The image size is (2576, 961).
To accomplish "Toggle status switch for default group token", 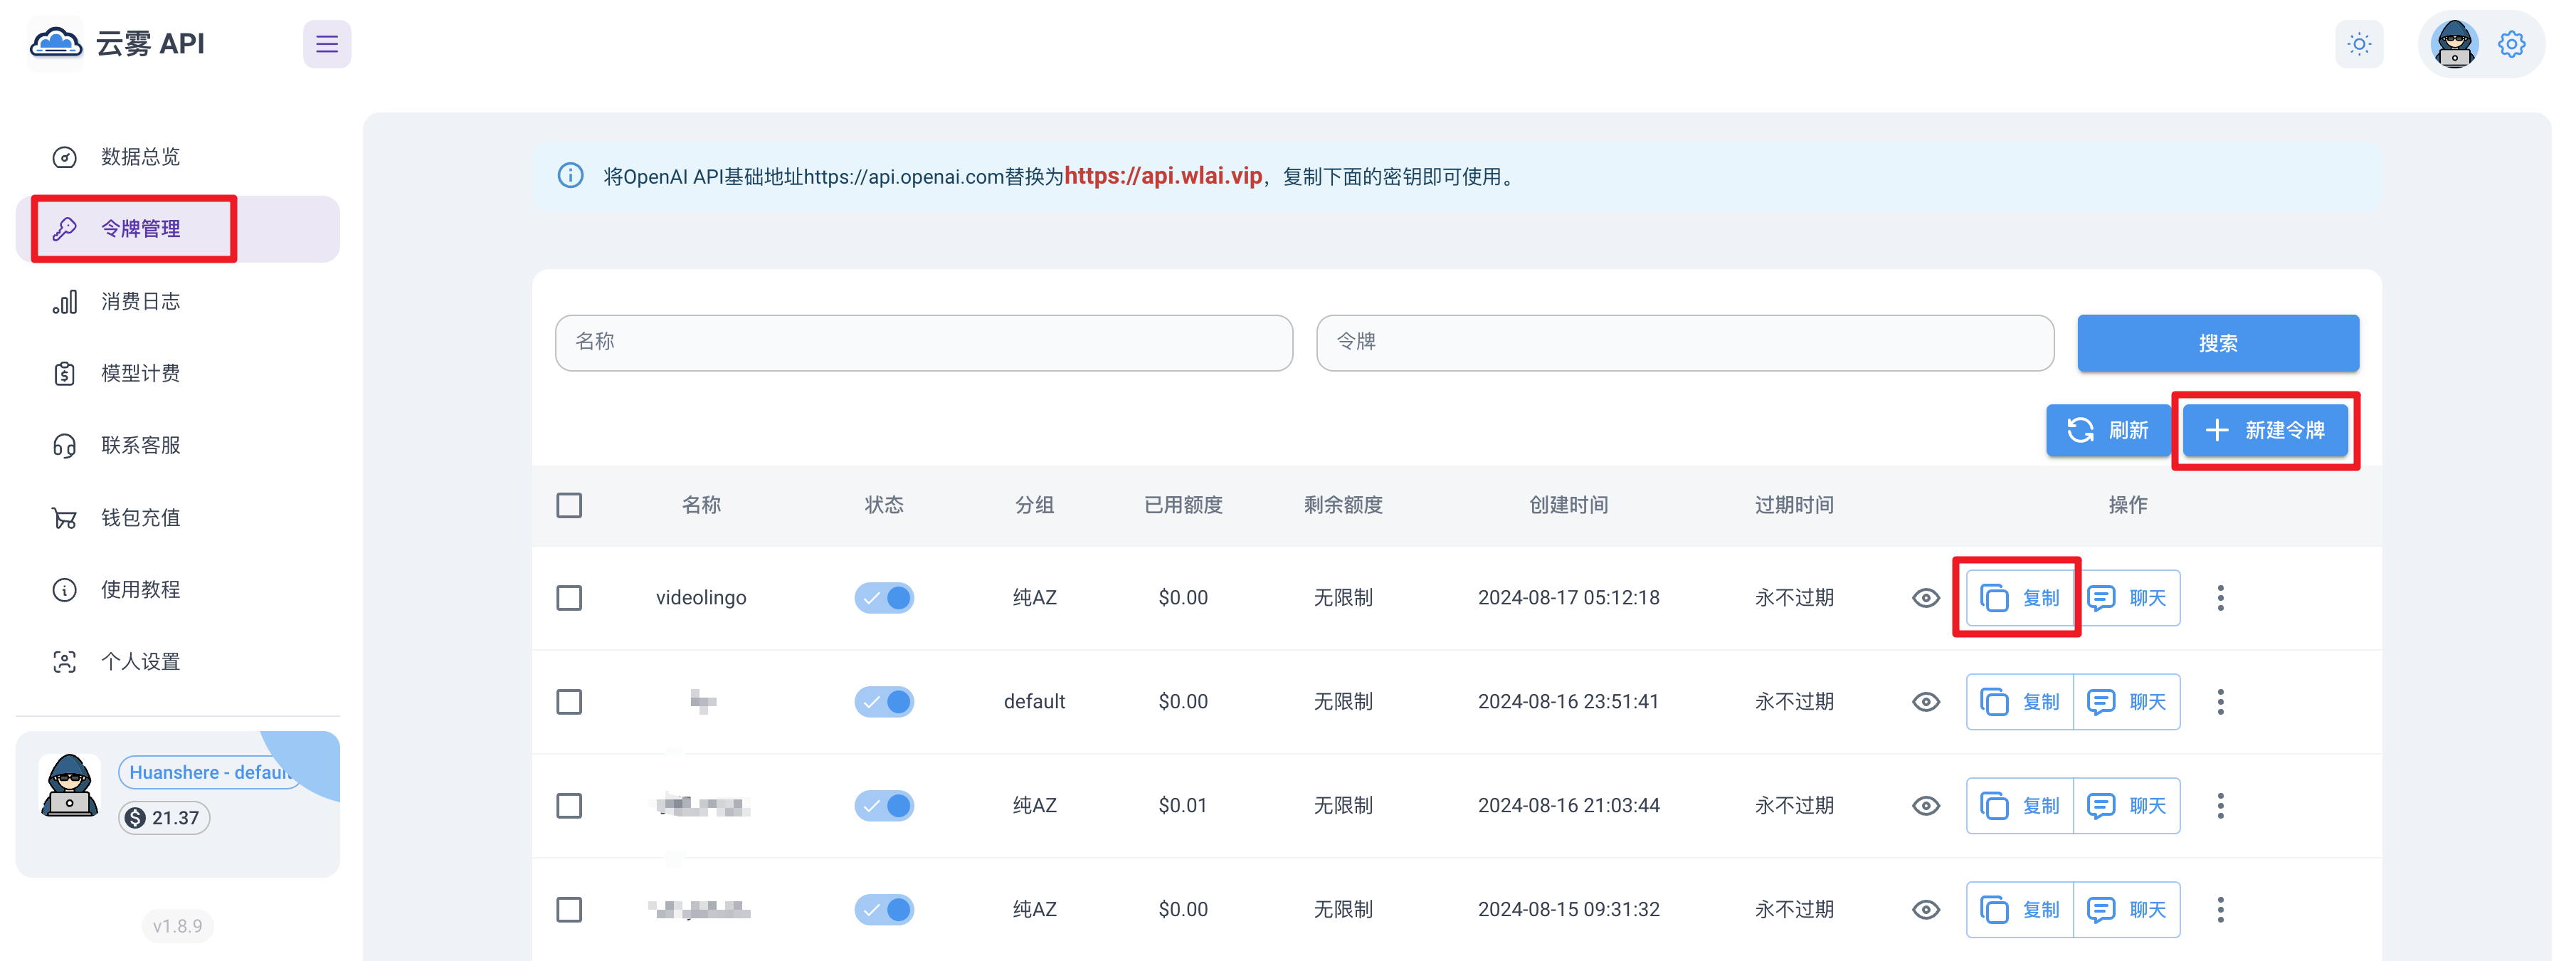I will [884, 702].
